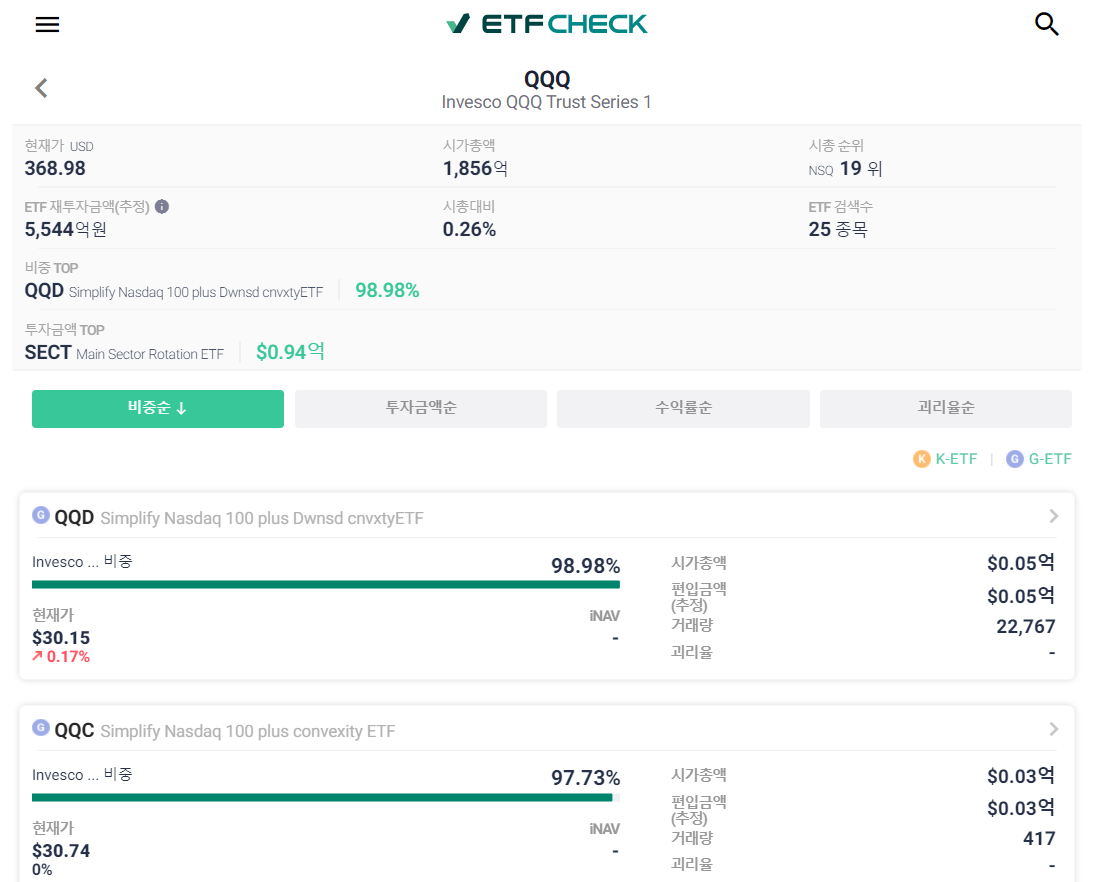The width and height of the screenshot is (1101, 882).
Task: Click the green $0.94억 amount
Action: tap(290, 352)
